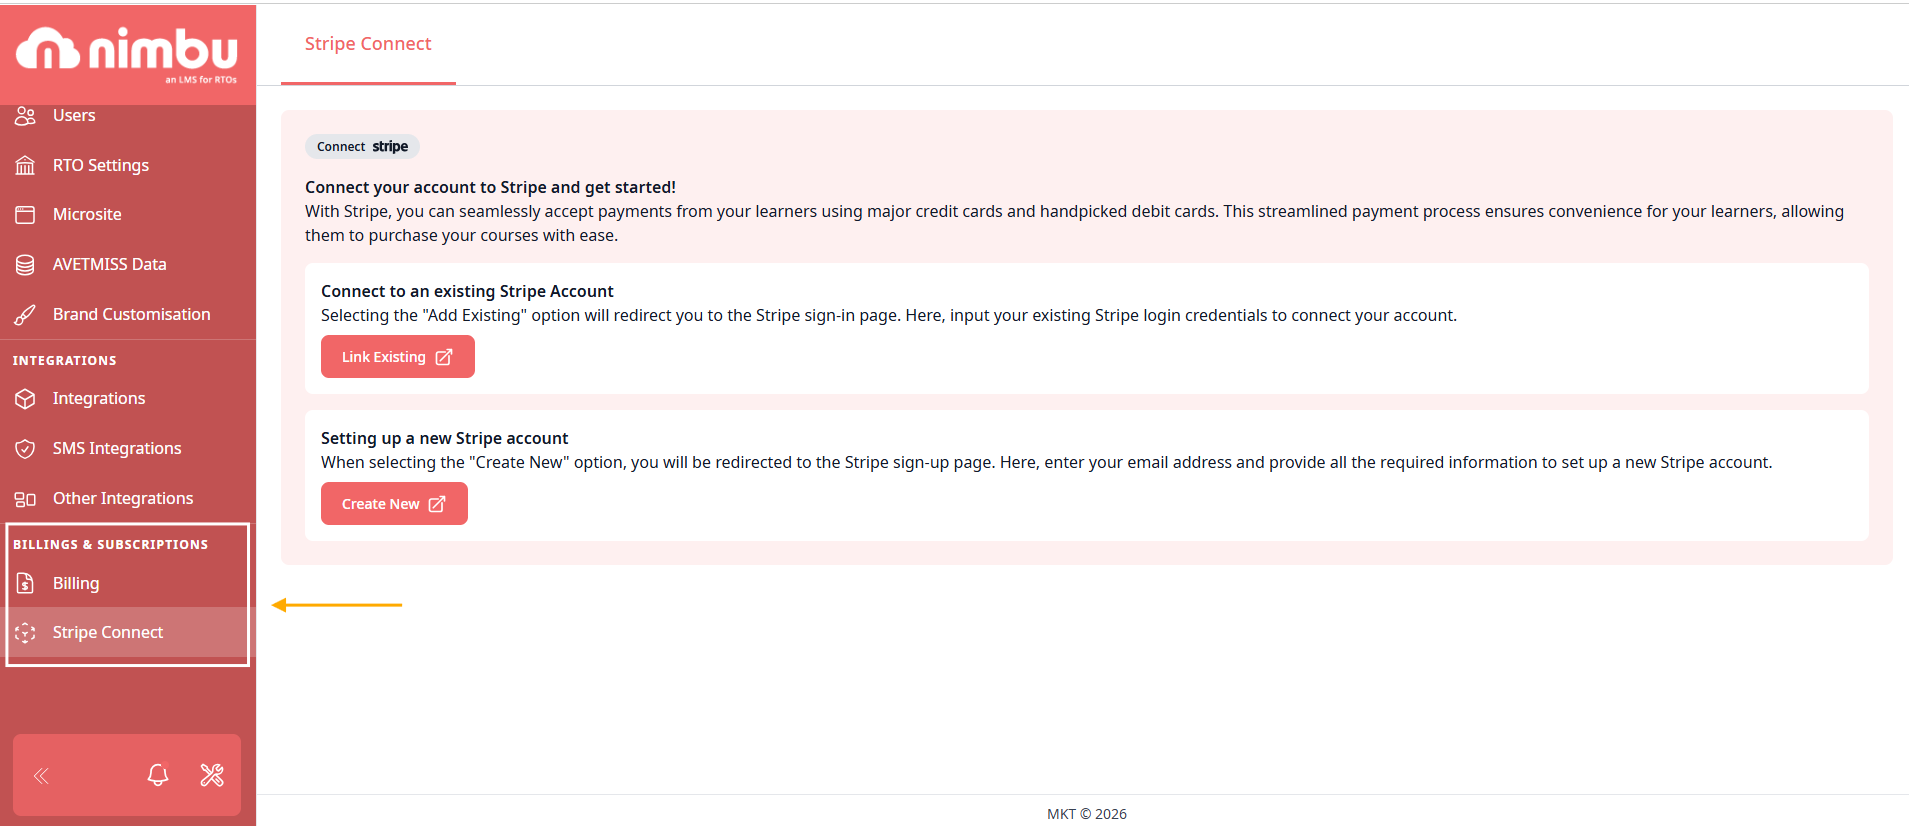Collapse the sidebar with double chevron
This screenshot has height=826, width=1909.
41,776
